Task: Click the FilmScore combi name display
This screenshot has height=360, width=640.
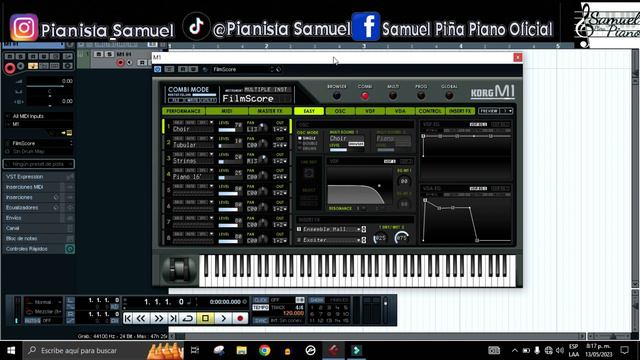Action: click(x=256, y=99)
